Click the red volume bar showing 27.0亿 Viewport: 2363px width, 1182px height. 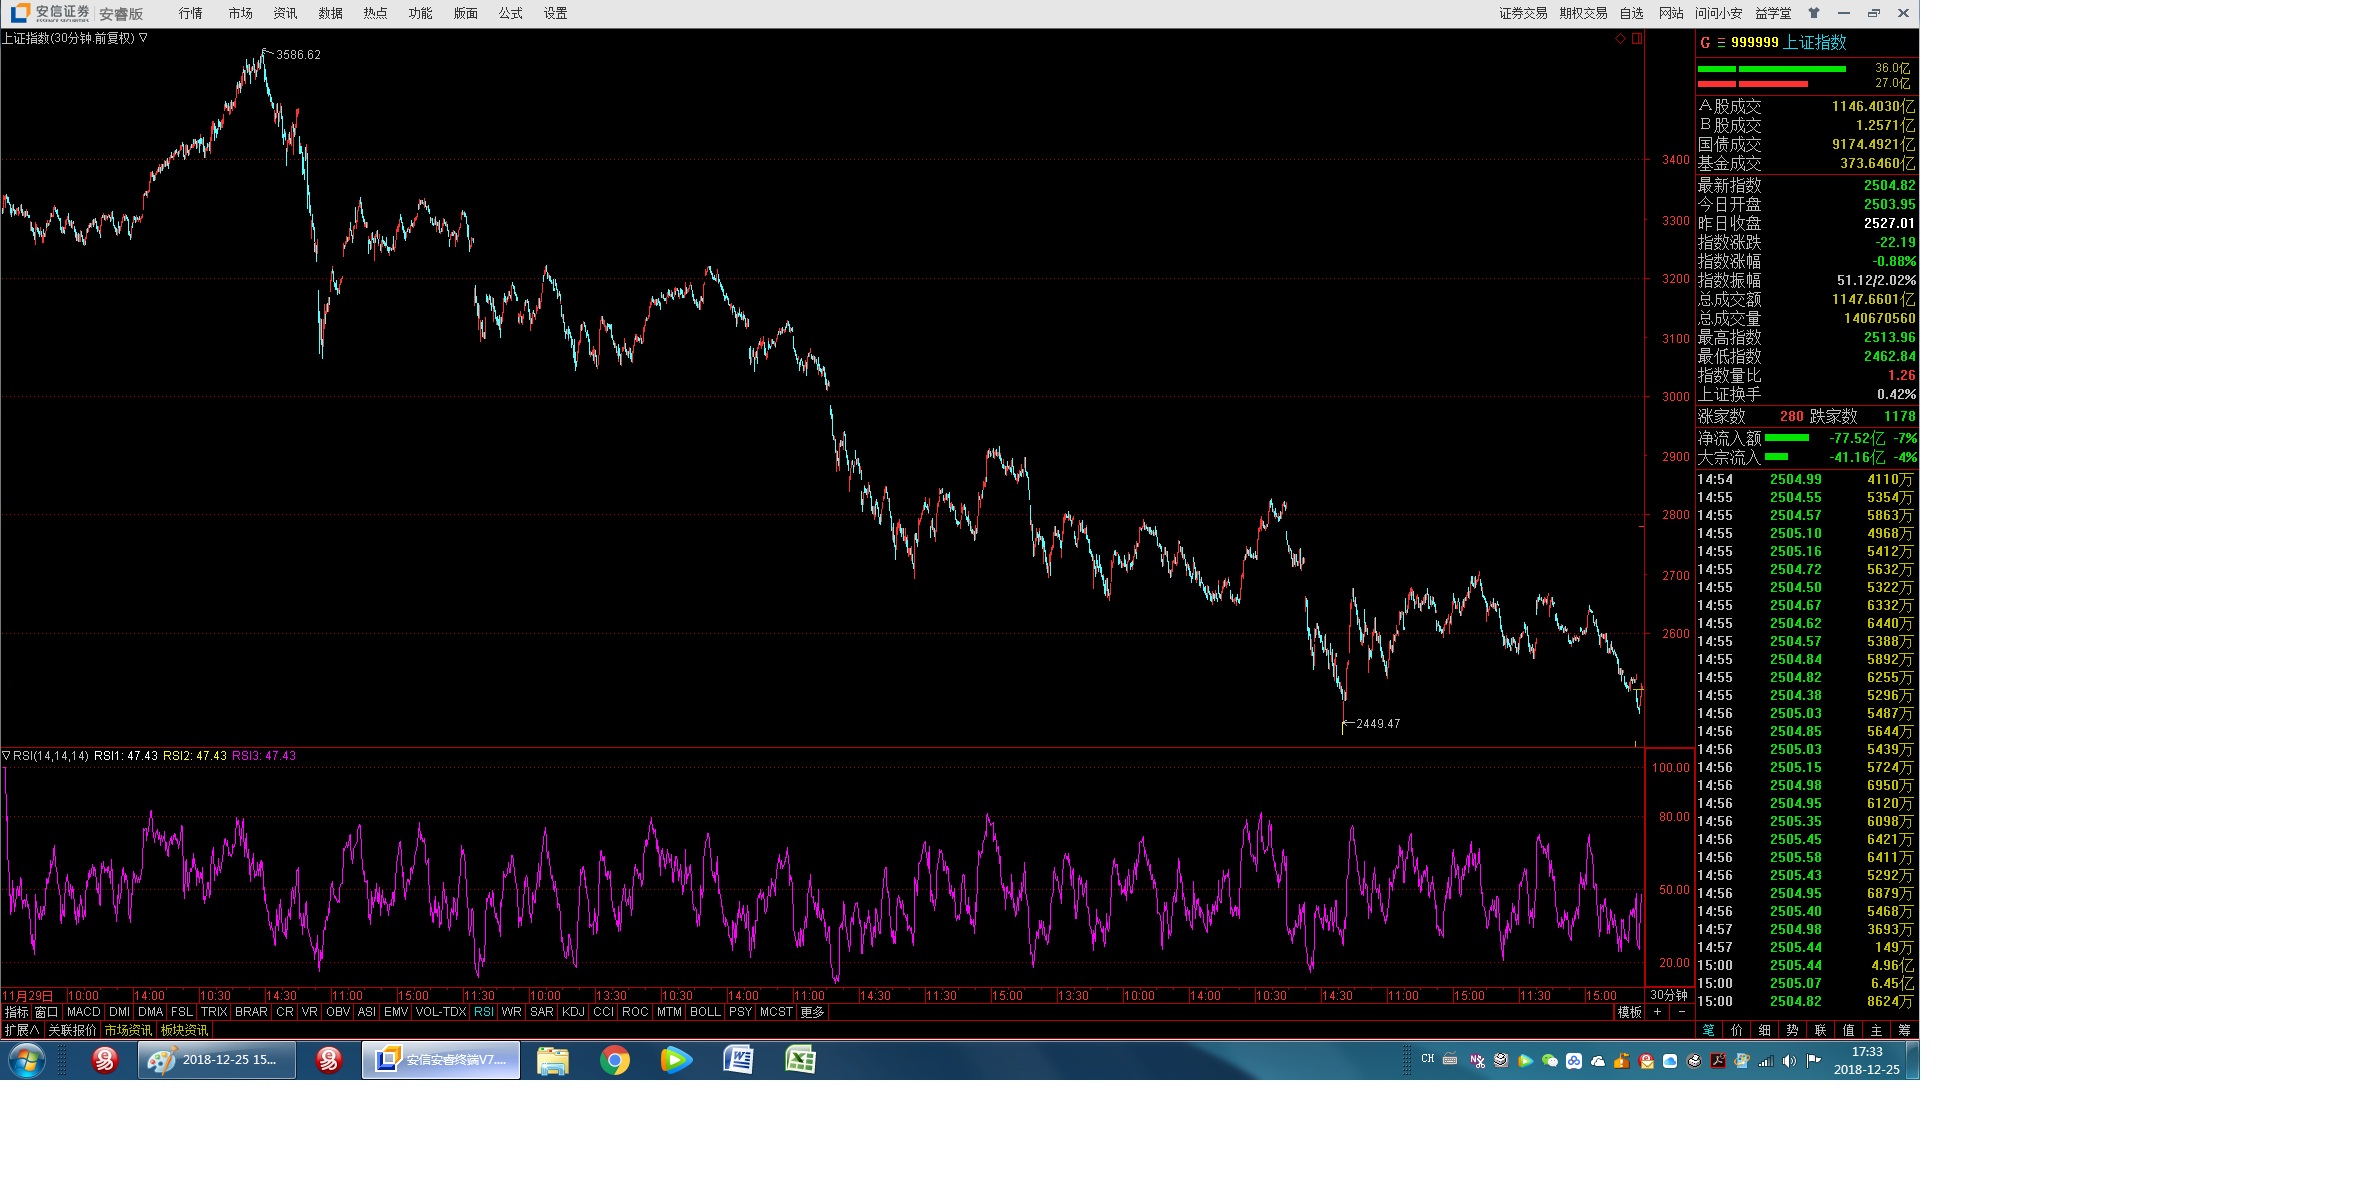[1753, 84]
